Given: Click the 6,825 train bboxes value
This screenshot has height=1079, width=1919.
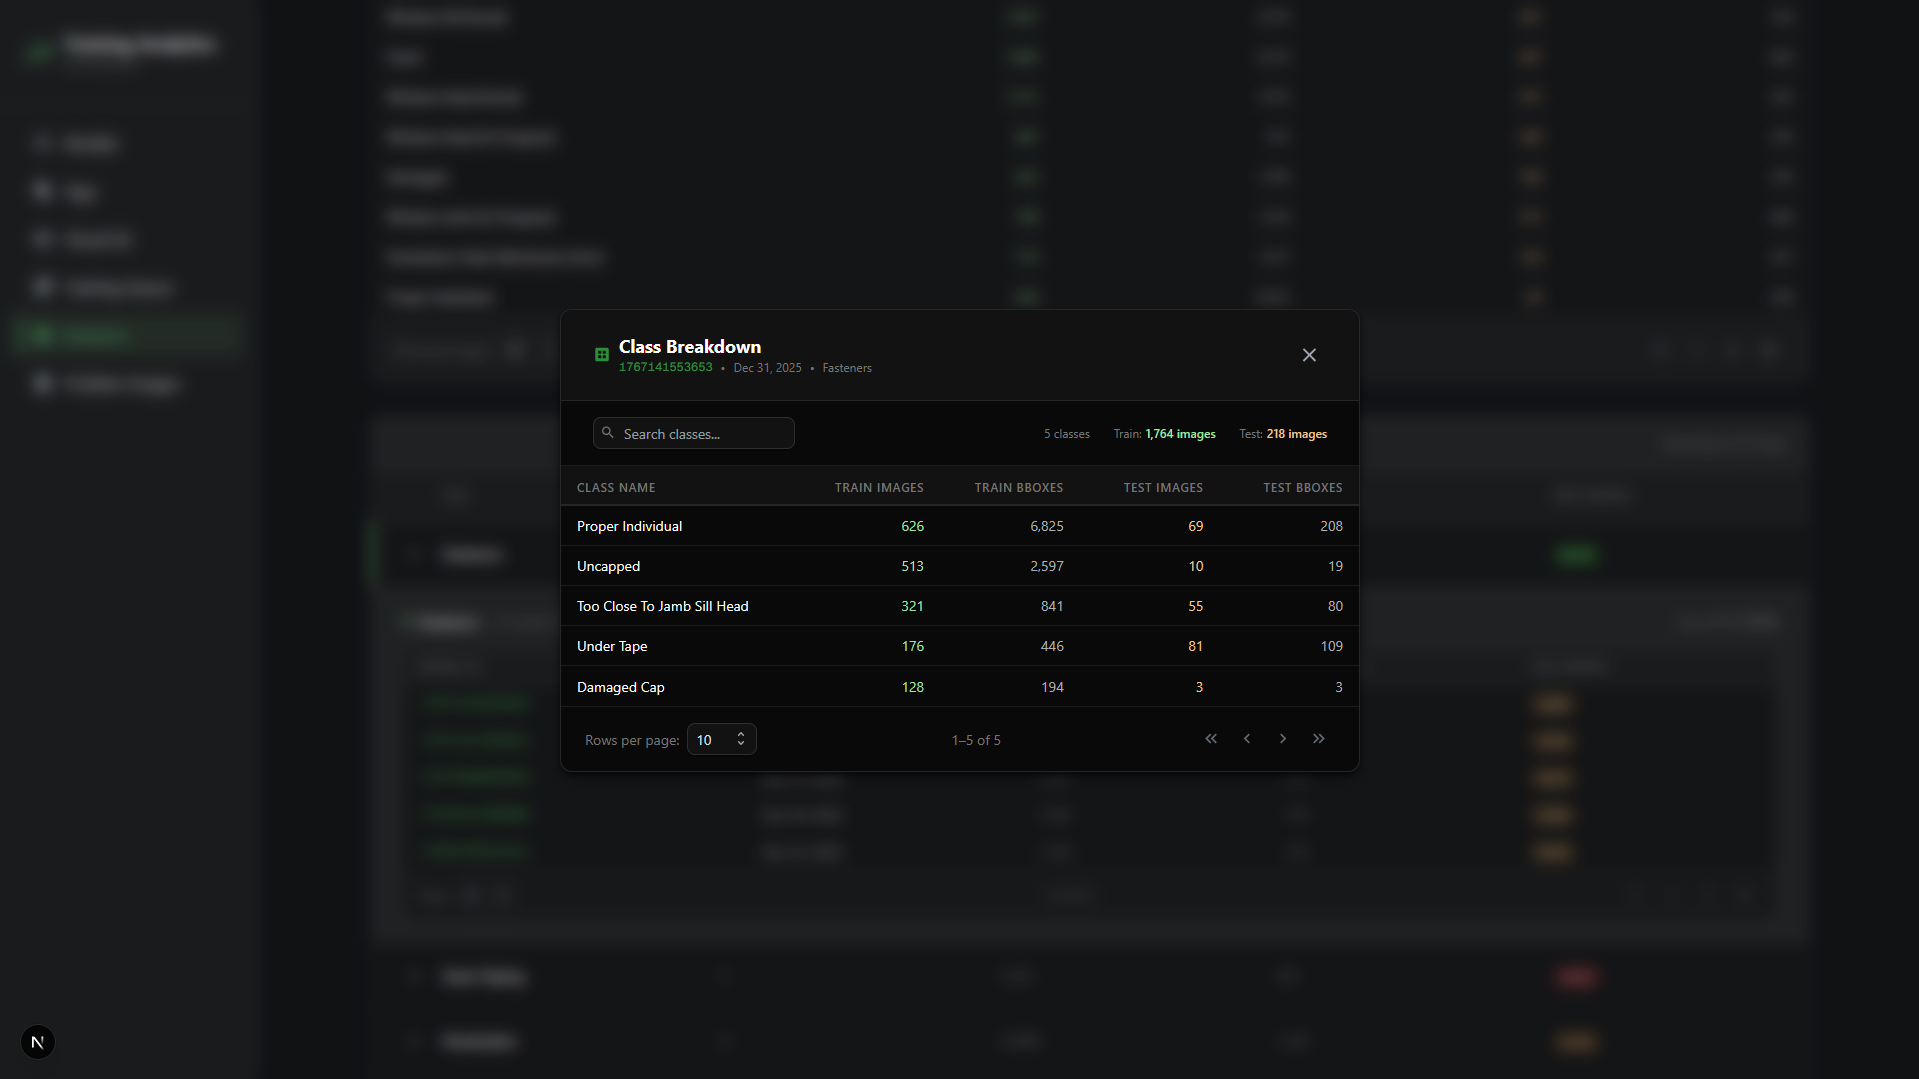Looking at the screenshot, I should (x=1047, y=526).
